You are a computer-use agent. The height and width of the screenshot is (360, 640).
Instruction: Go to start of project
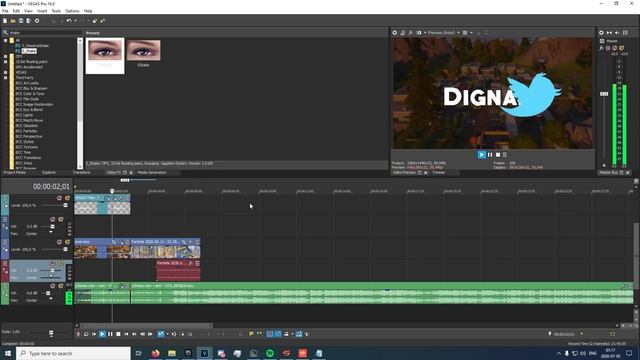click(126, 334)
